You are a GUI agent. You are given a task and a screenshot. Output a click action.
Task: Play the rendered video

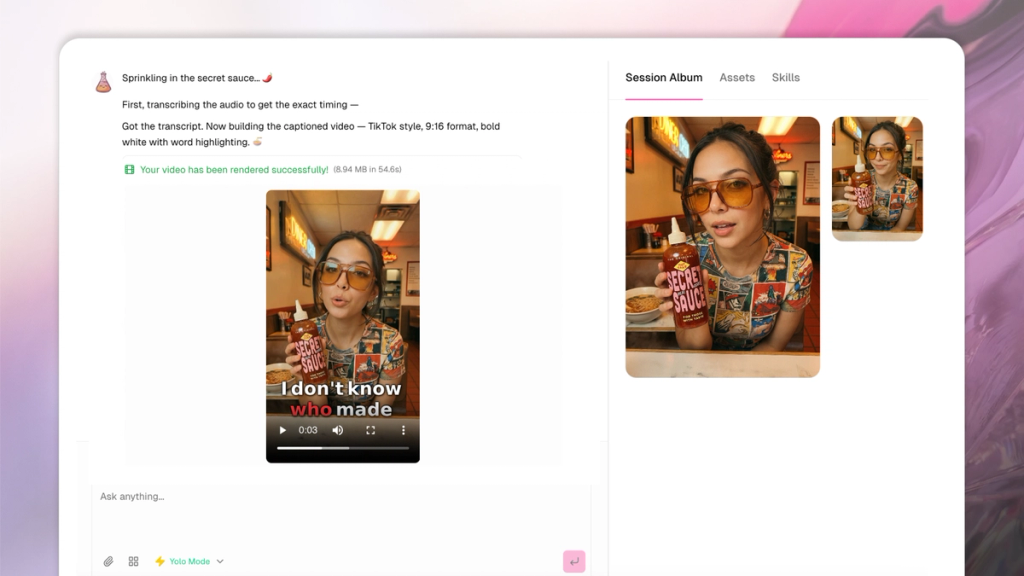[283, 430]
